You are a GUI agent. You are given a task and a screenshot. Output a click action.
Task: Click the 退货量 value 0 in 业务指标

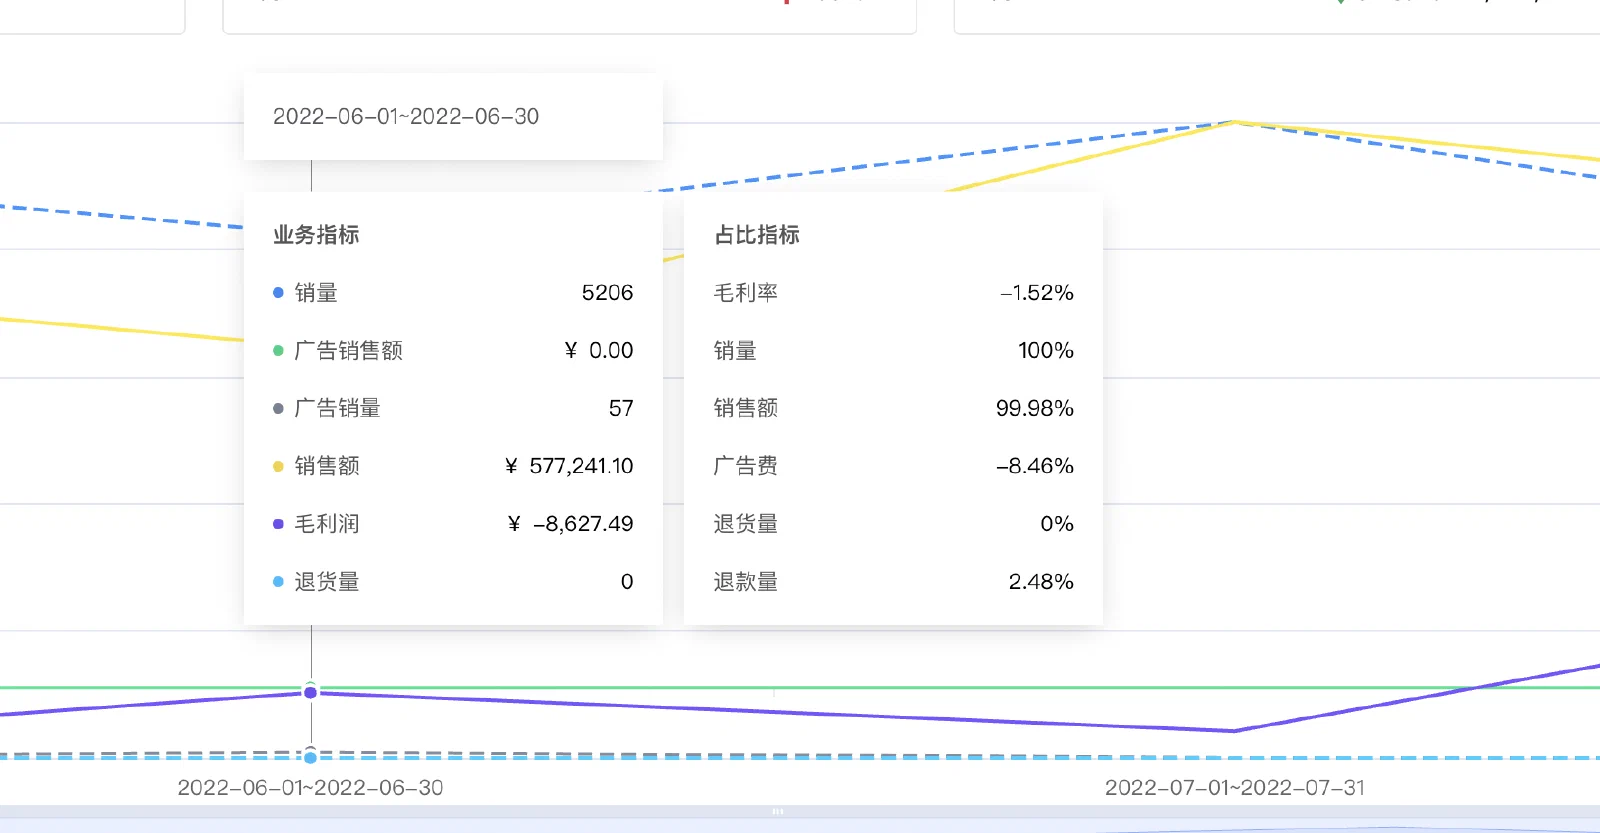(627, 582)
